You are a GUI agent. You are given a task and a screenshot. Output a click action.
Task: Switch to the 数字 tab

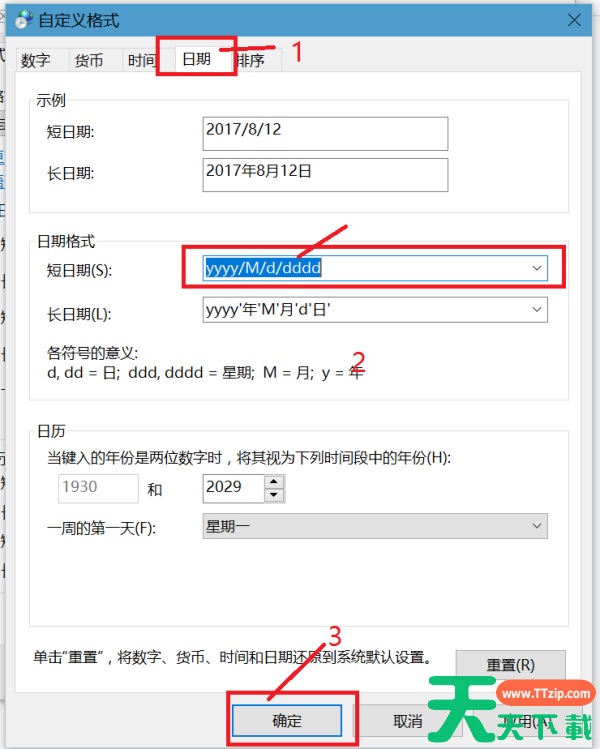pos(43,60)
